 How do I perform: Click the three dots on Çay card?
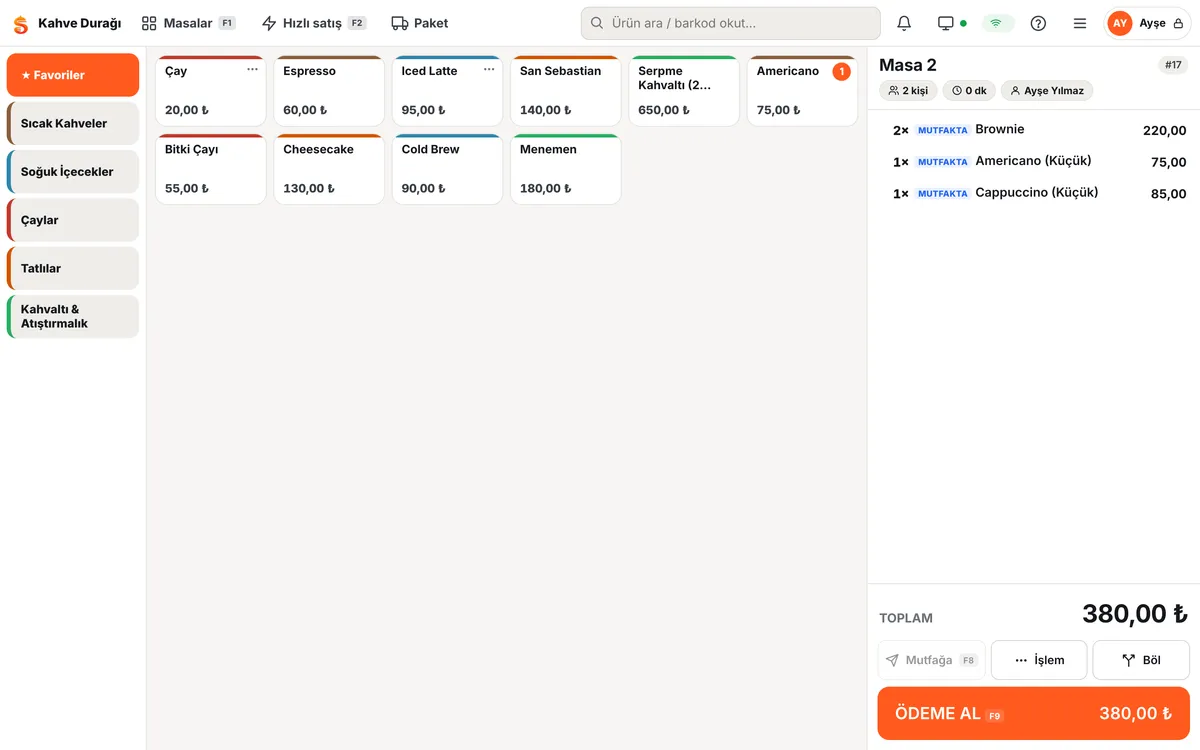click(x=252, y=70)
